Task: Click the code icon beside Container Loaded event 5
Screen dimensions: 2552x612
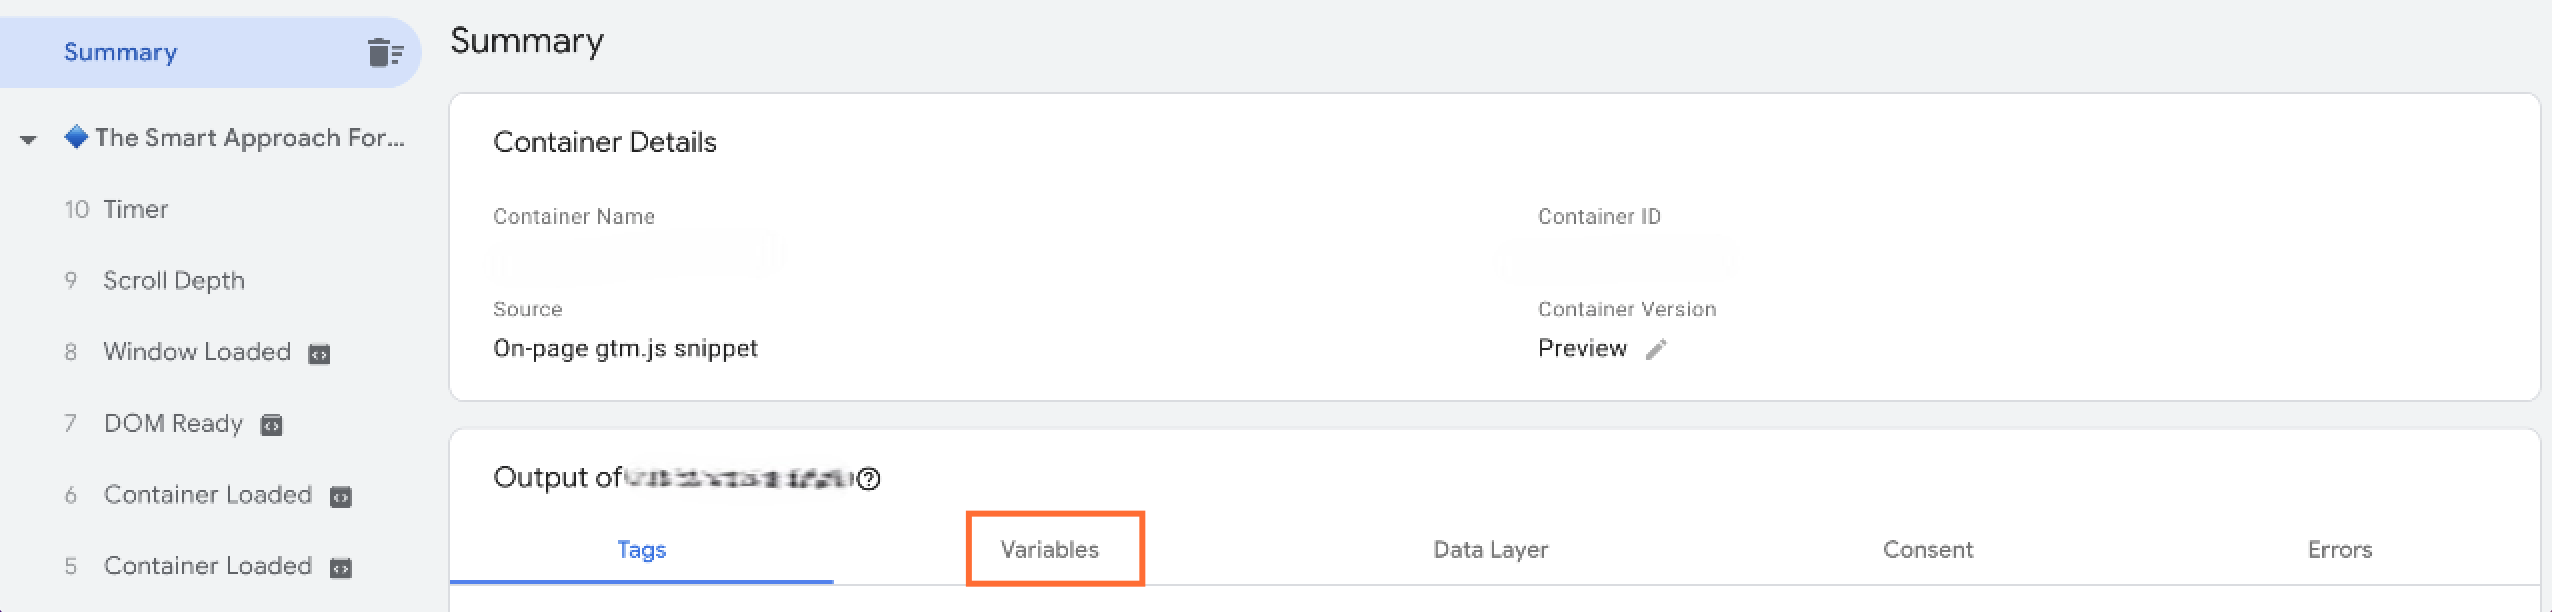Action: point(342,567)
